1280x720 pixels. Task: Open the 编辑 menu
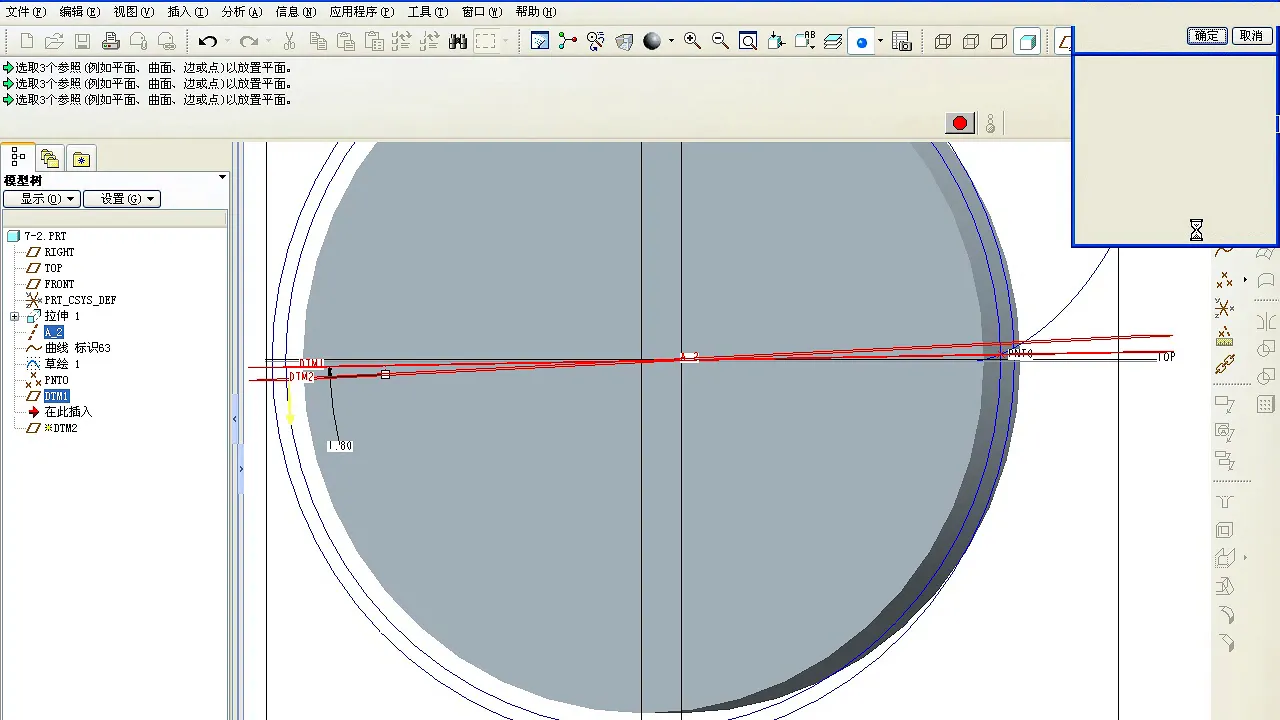(x=79, y=12)
